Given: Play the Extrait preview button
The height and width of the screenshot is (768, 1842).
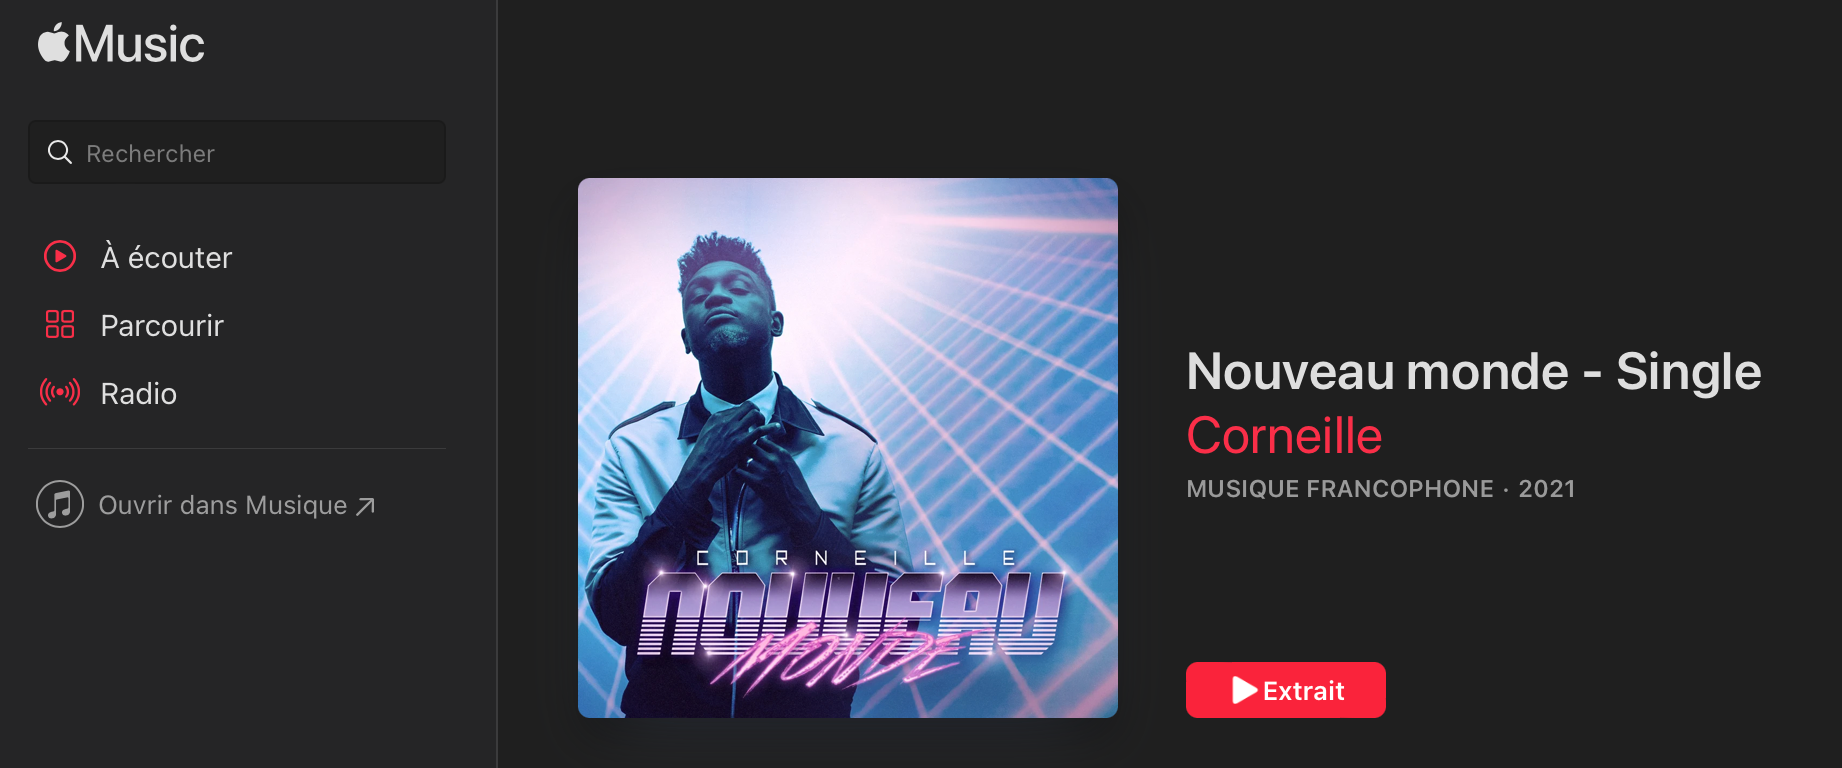Looking at the screenshot, I should (1286, 690).
